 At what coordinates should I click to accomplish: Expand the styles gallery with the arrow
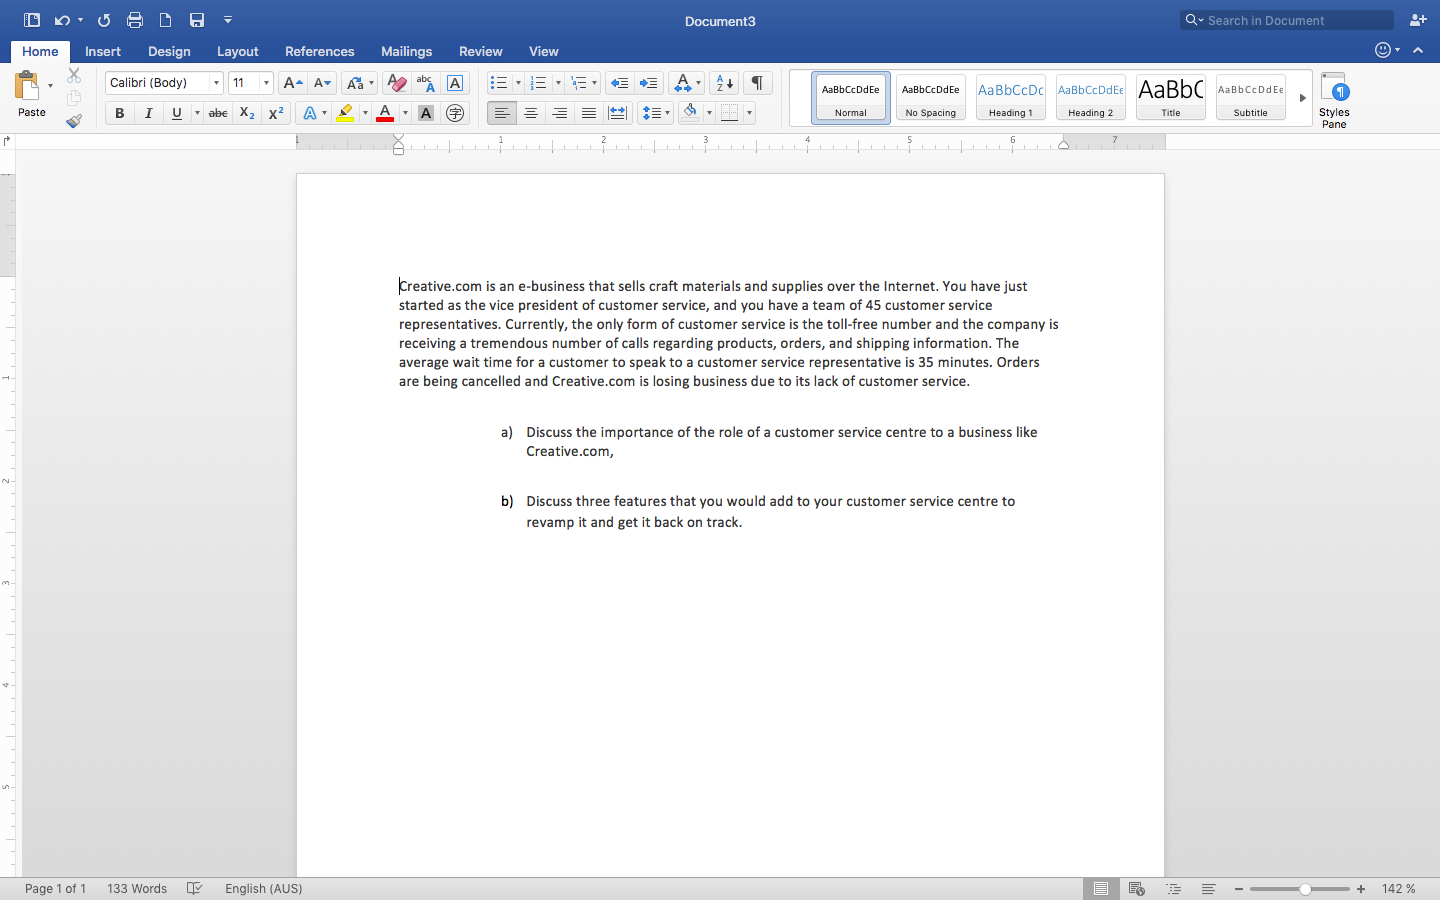coord(1302,98)
